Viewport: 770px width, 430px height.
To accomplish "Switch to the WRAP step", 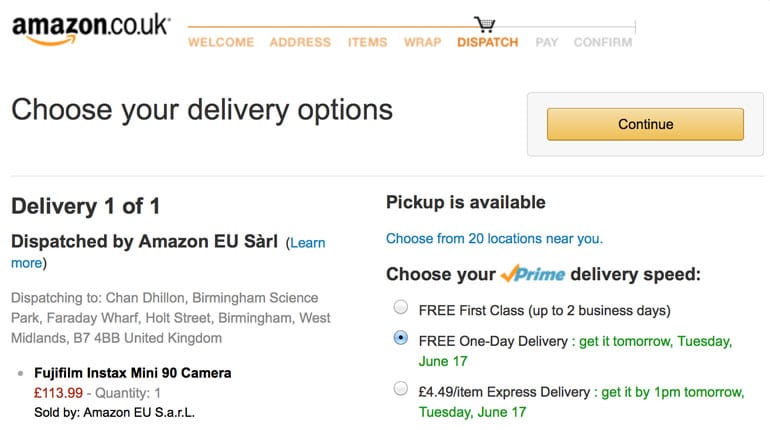I will [422, 43].
